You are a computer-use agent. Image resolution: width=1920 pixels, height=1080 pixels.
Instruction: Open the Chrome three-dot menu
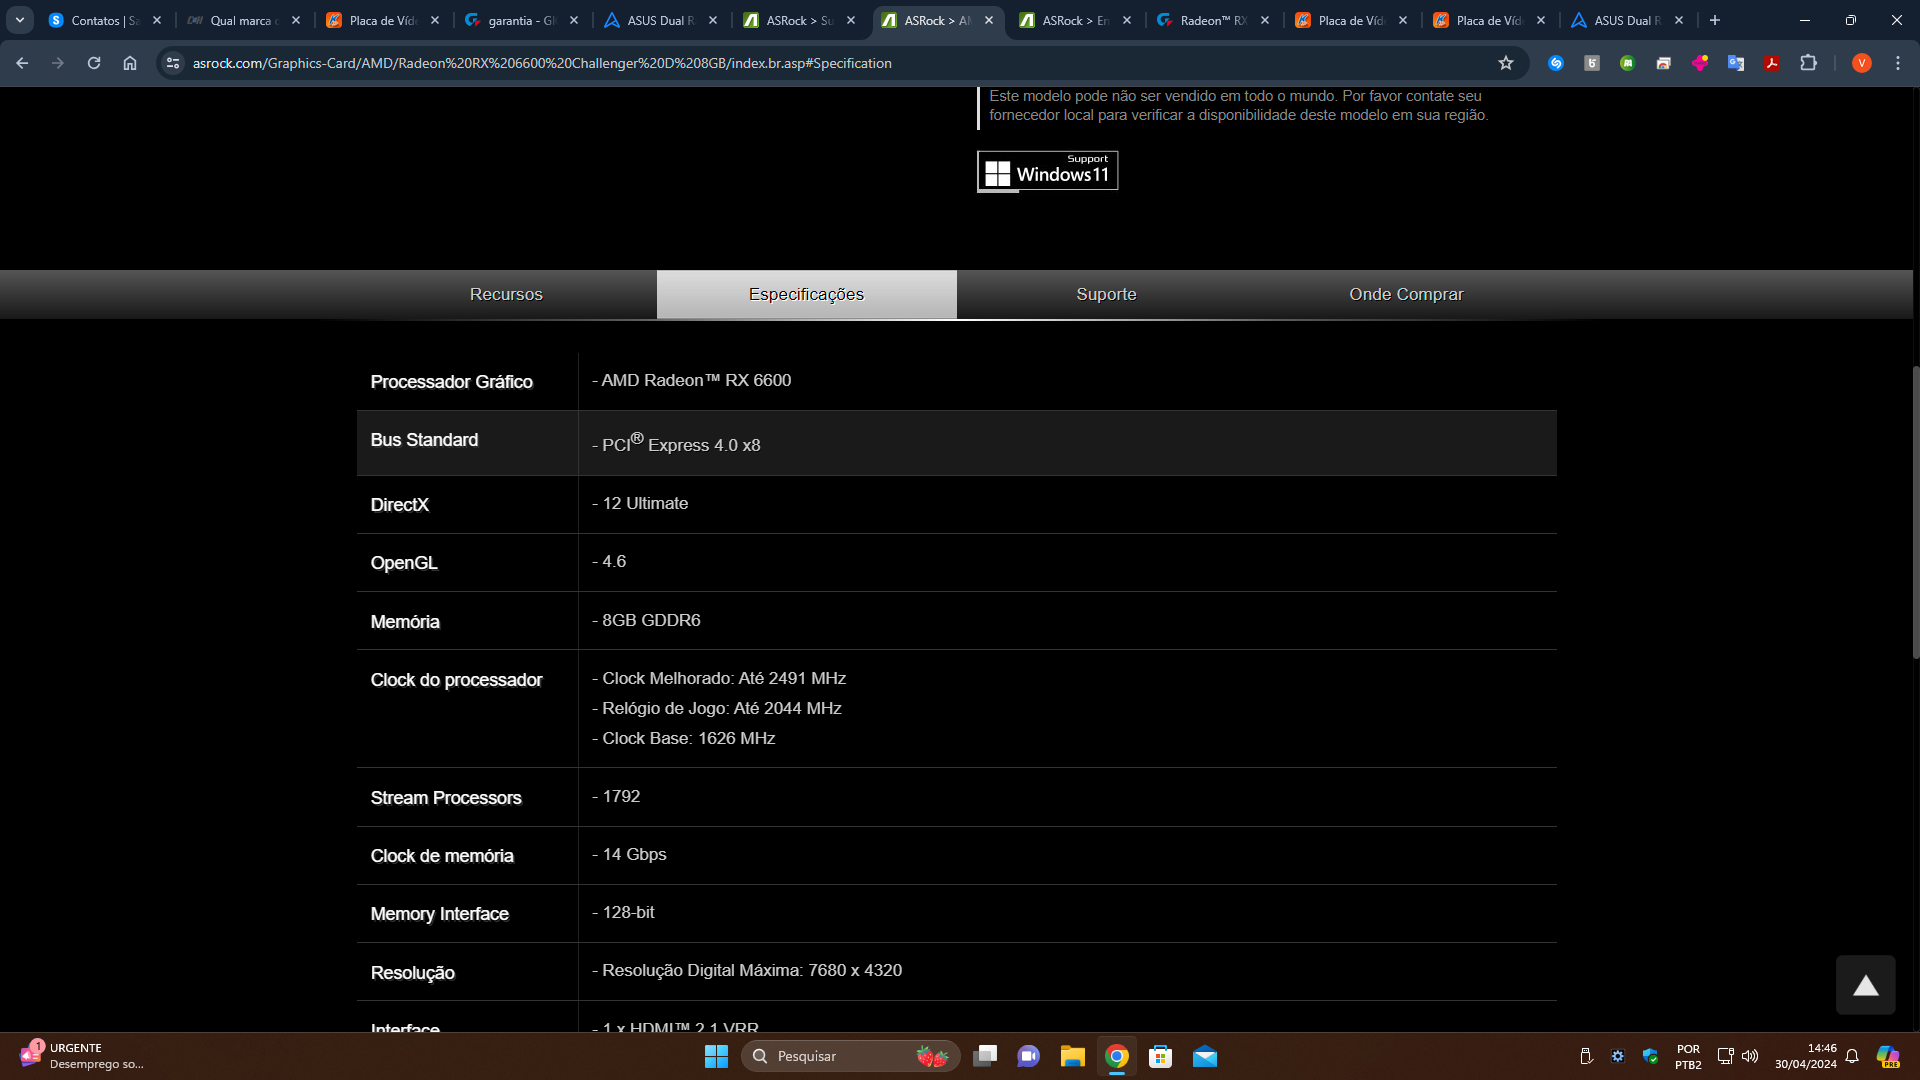(x=1898, y=63)
